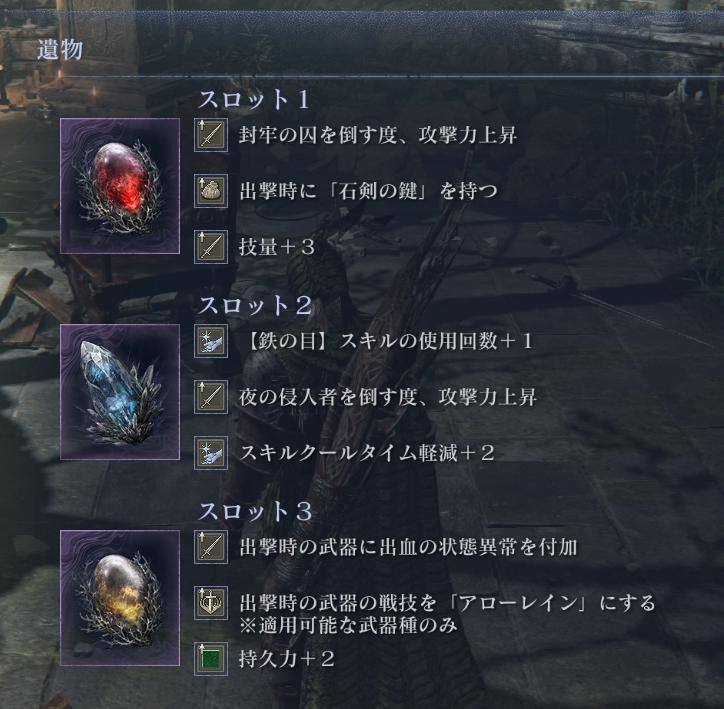Viewport: 724px width, 709px height.
Task: Click sword icon next to 技量+3
Action: (211, 246)
